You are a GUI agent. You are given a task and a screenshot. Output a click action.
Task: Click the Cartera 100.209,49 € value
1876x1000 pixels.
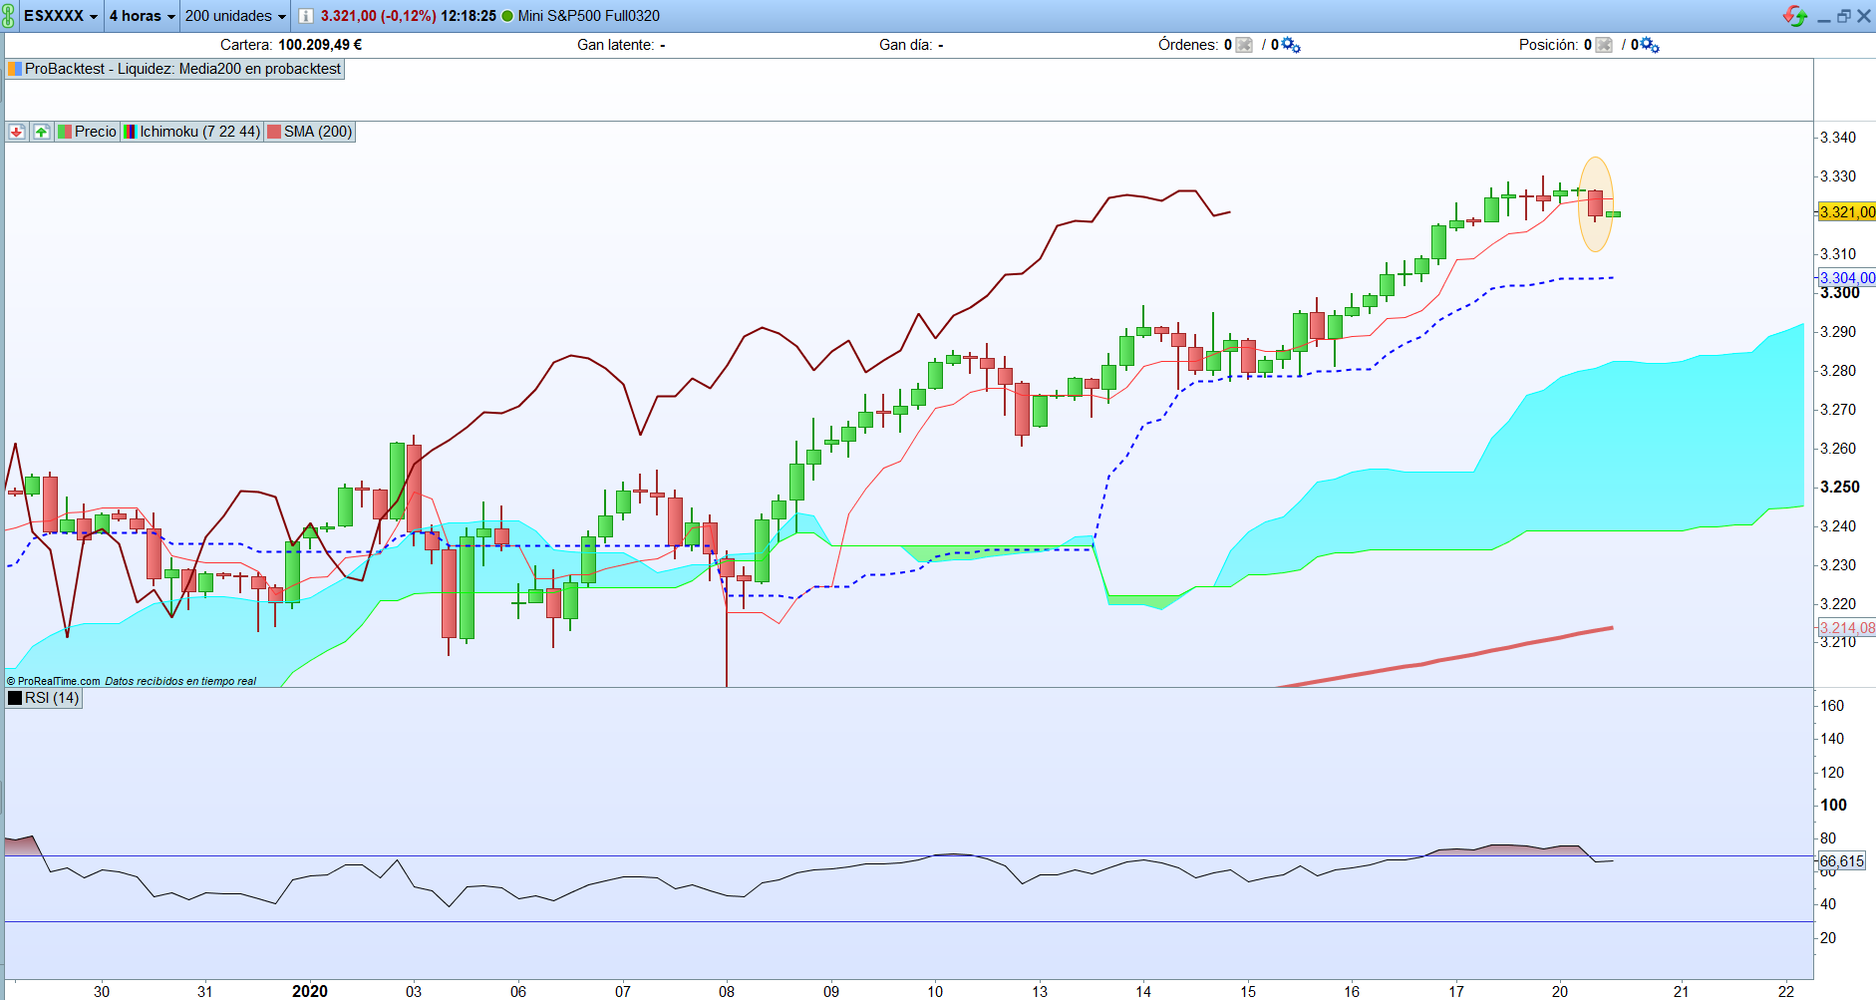point(320,45)
